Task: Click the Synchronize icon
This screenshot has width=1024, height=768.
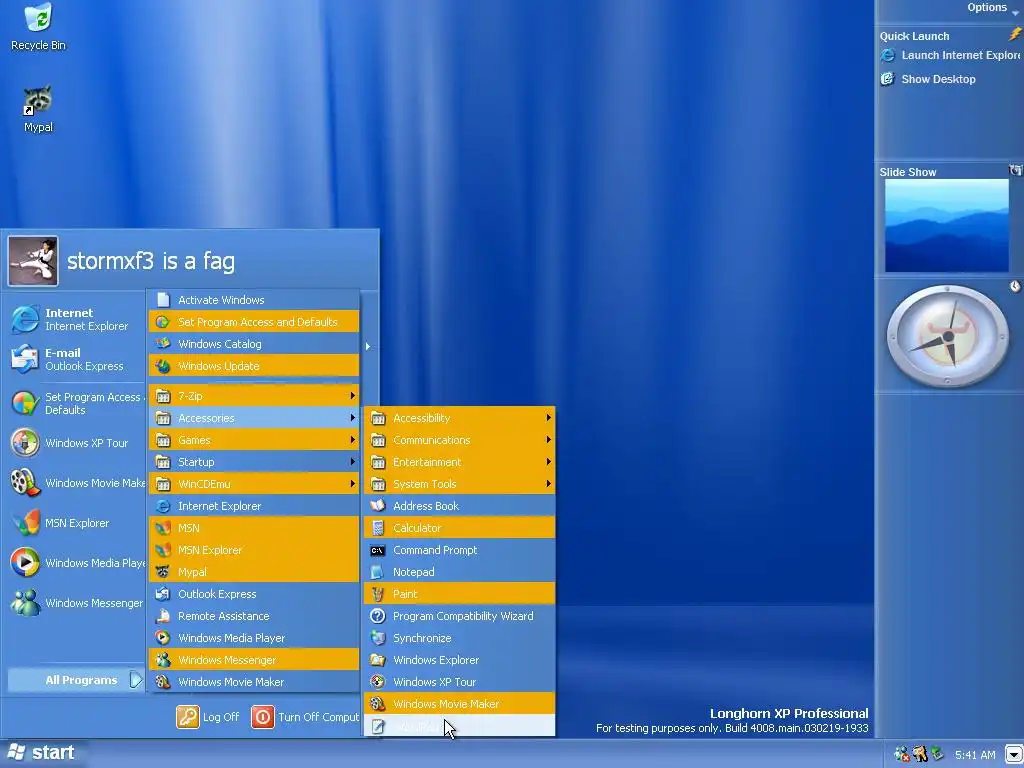Action: [377, 638]
